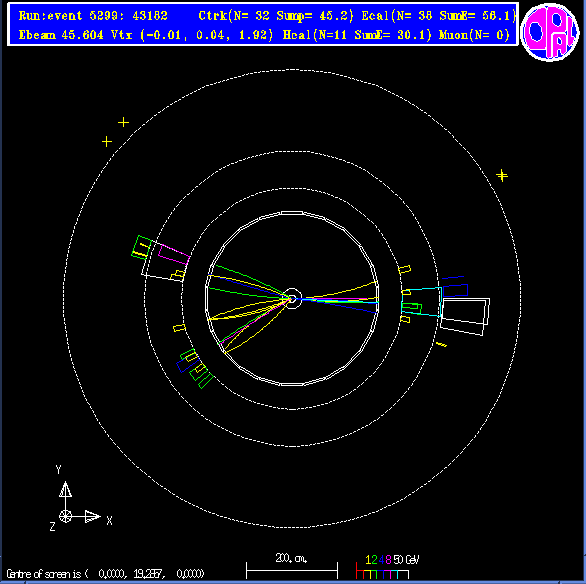
Task: Click the Centre of screen coordinates text
Action: tap(105, 574)
